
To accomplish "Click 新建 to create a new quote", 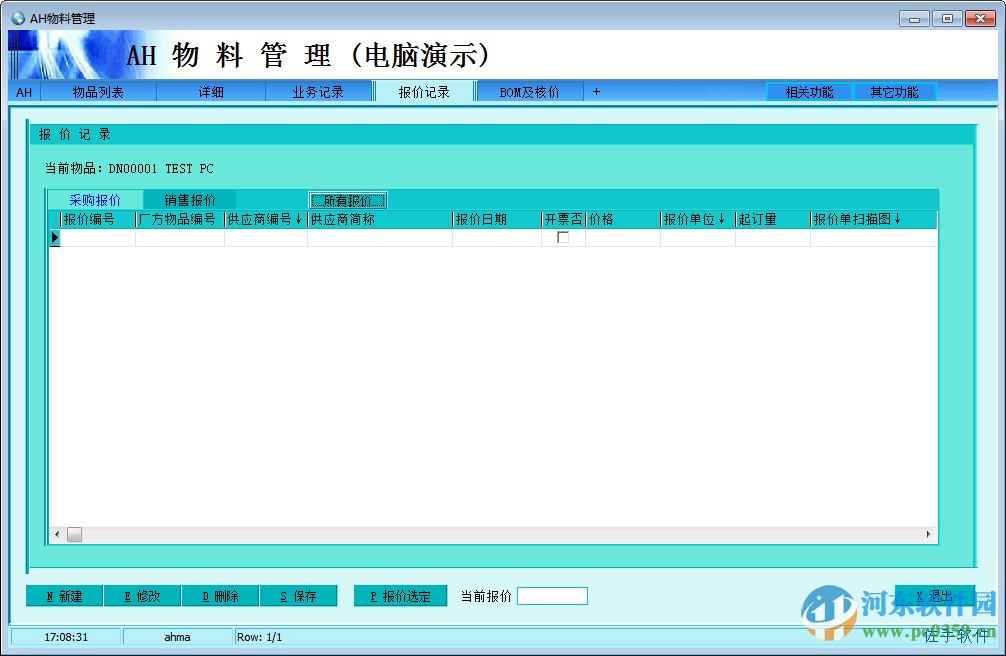I will [63, 595].
